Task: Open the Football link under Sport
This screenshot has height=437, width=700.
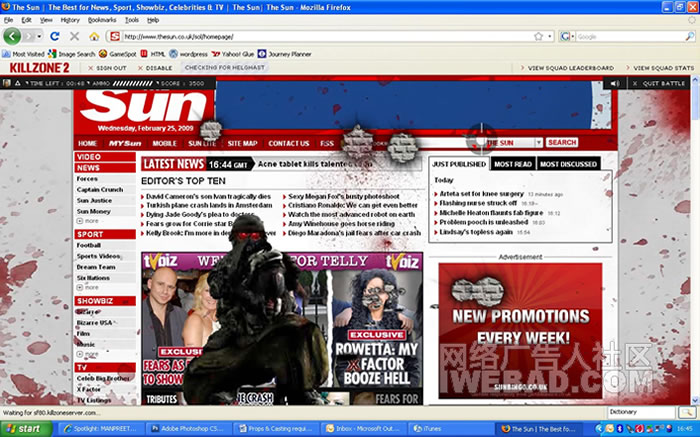Action: click(88, 245)
